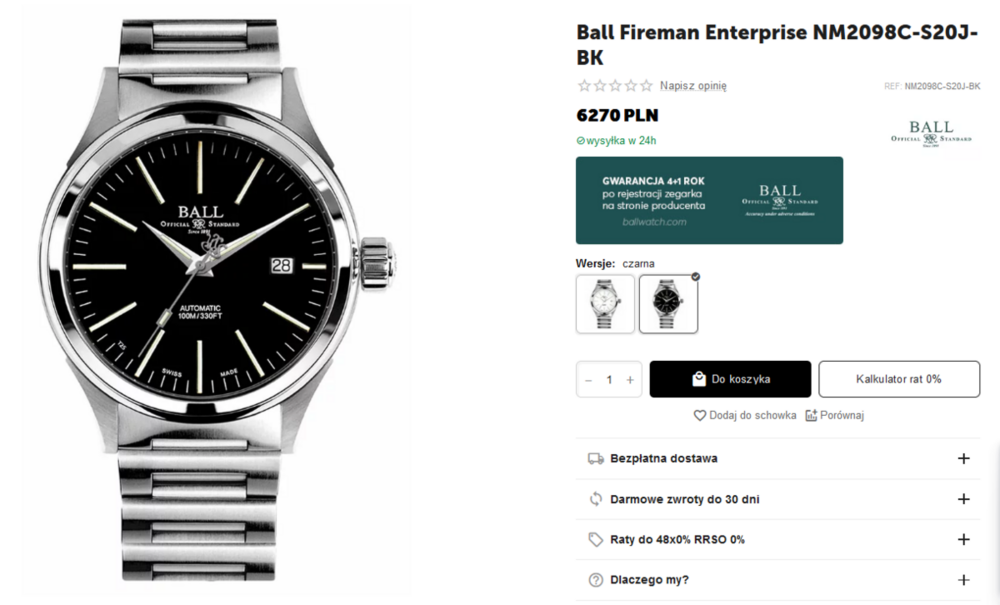Select the black dial watch version
1000x605 pixels.
click(668, 304)
